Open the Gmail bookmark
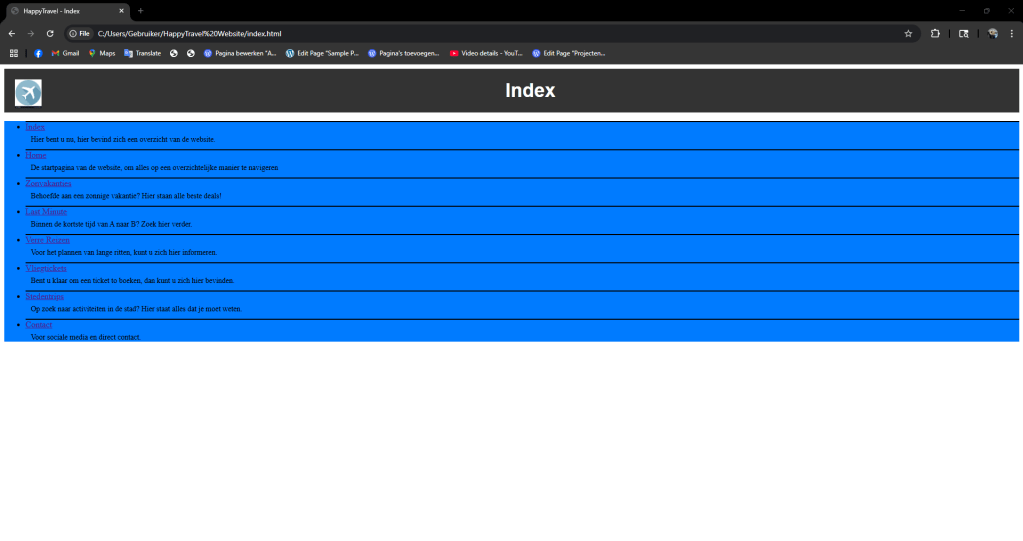 (x=65, y=53)
